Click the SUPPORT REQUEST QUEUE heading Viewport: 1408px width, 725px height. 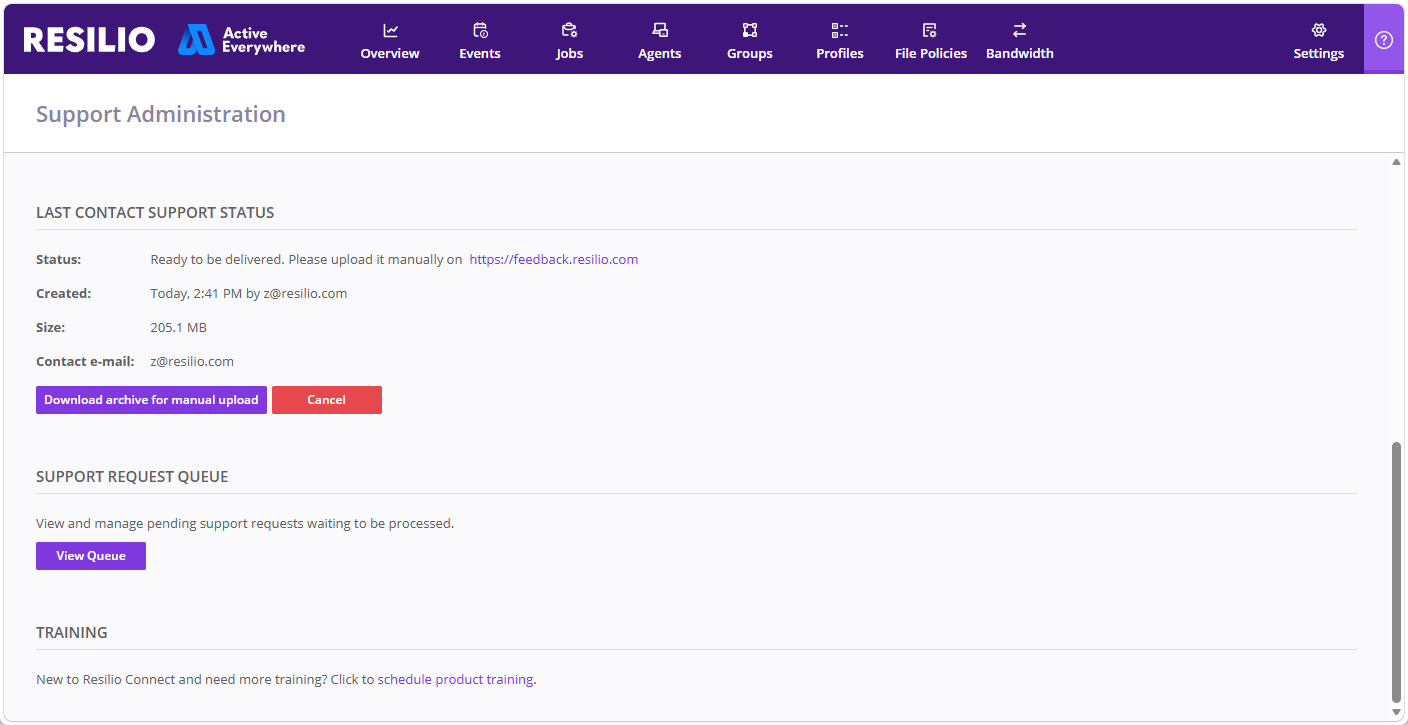click(132, 476)
